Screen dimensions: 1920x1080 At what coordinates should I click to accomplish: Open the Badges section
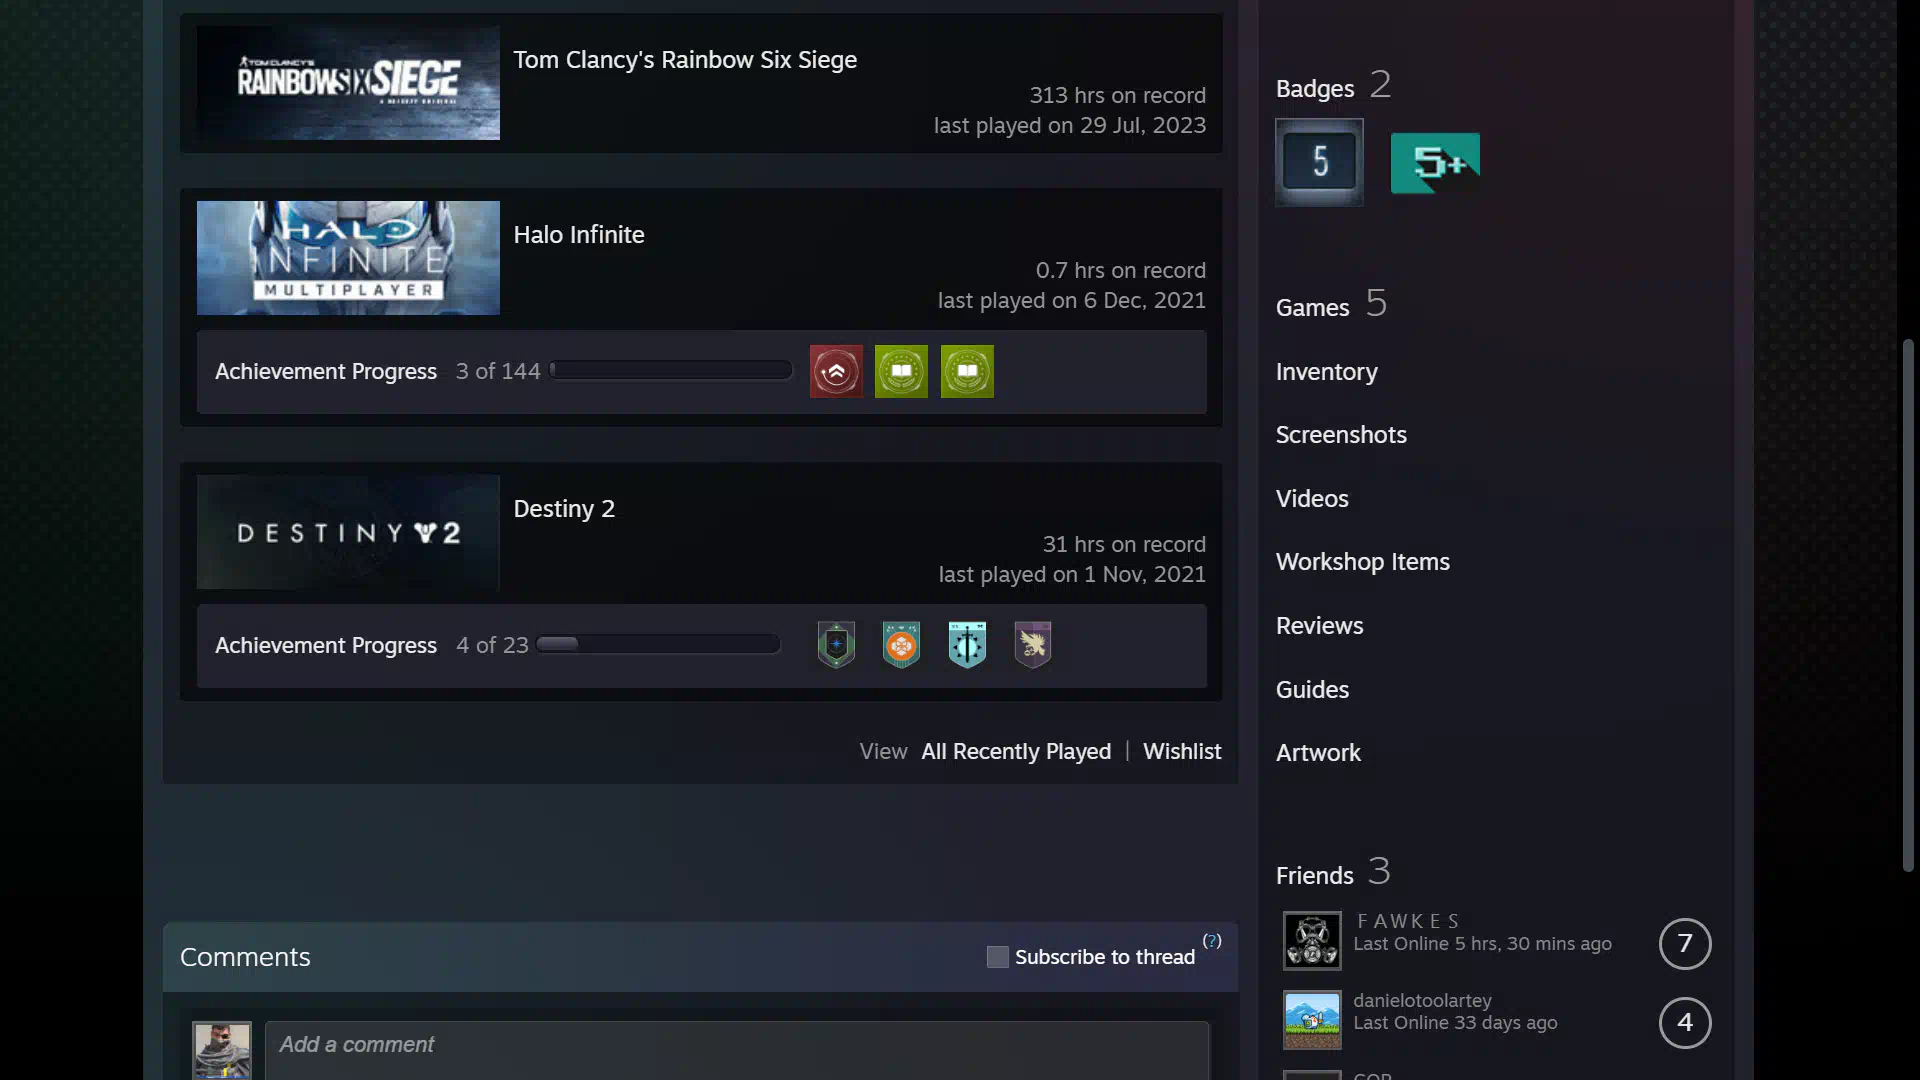pos(1315,89)
